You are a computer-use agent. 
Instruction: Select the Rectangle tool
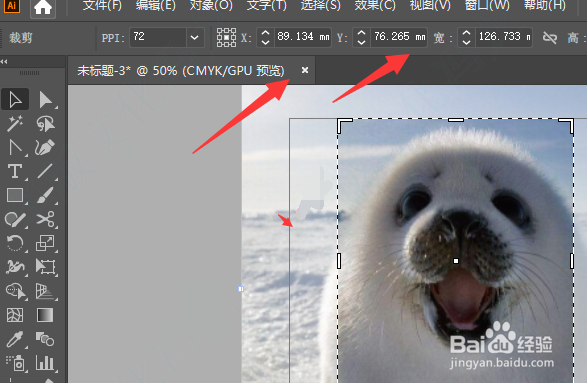[15, 195]
